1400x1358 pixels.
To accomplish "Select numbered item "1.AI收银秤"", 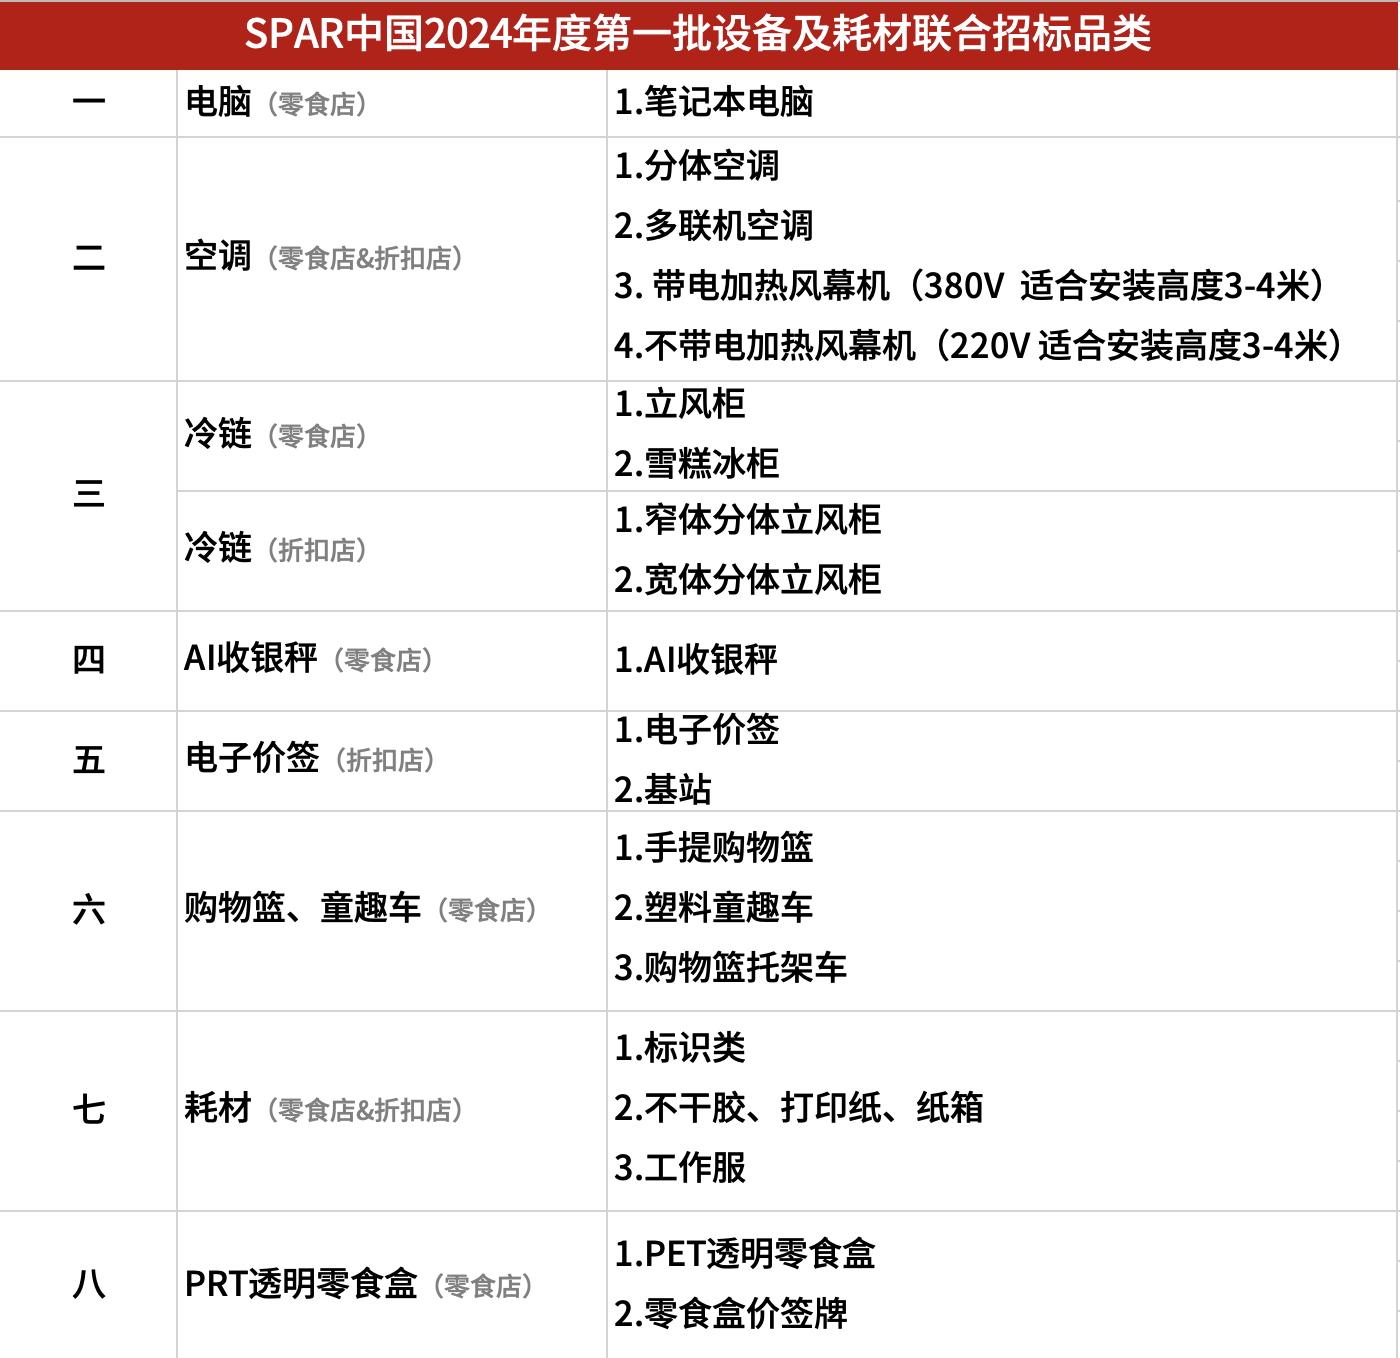I will pos(696,660).
